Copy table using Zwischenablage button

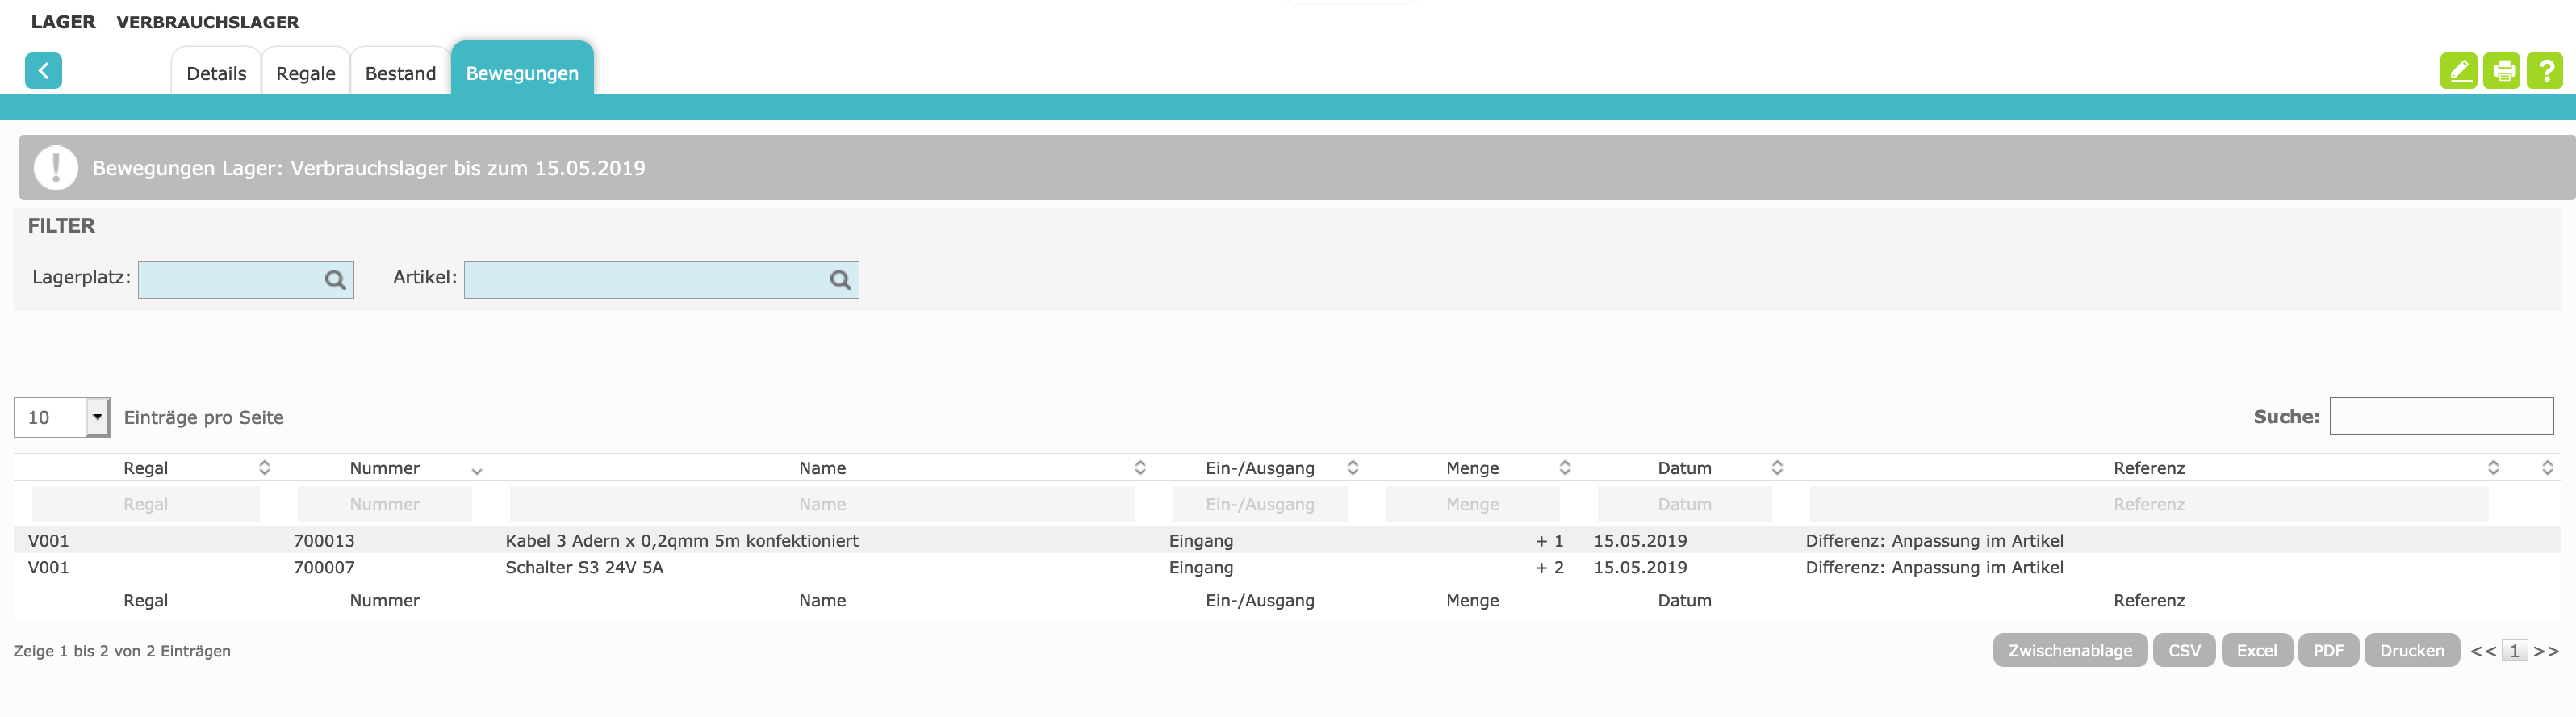[x=2069, y=650]
